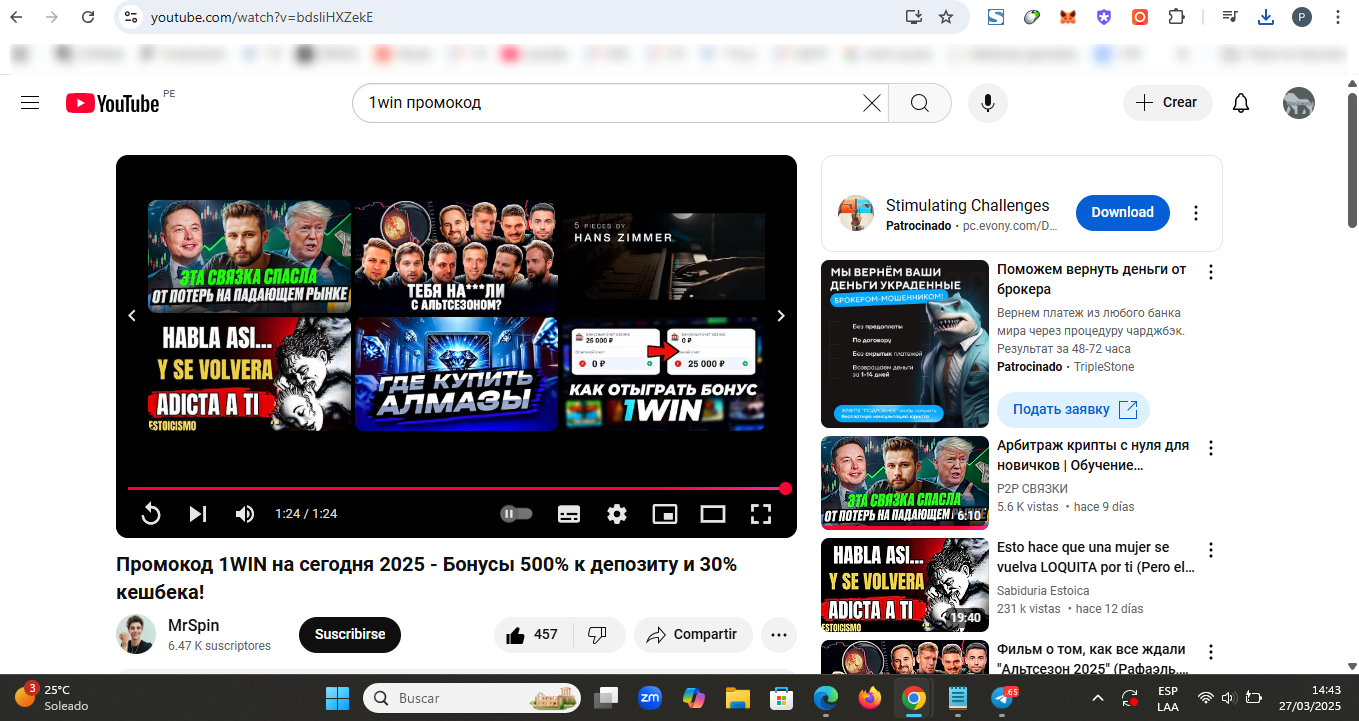The height and width of the screenshot is (721, 1359).
Task: Bookmark this page with the star
Action: 946,17
